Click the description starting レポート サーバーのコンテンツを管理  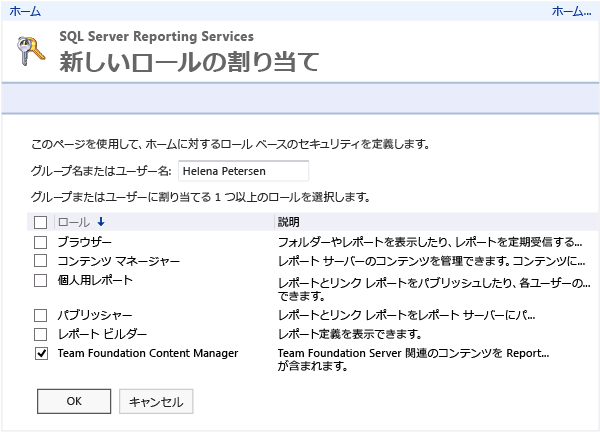point(432,261)
